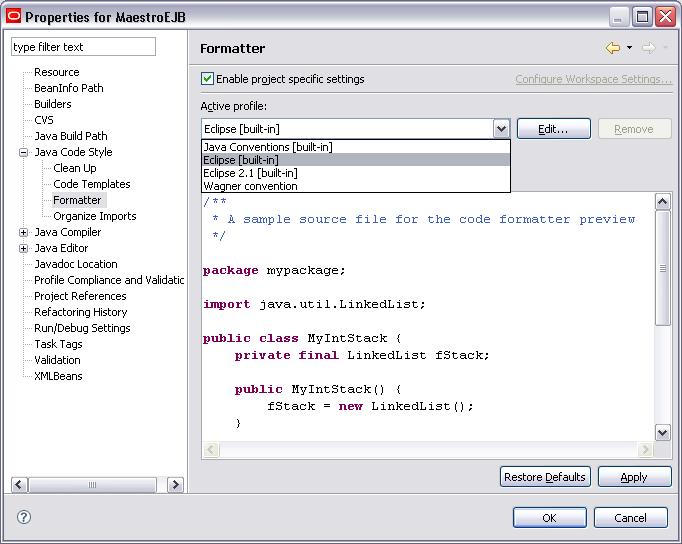Collapse the Java Code Style node
682x544 pixels.
23,152
